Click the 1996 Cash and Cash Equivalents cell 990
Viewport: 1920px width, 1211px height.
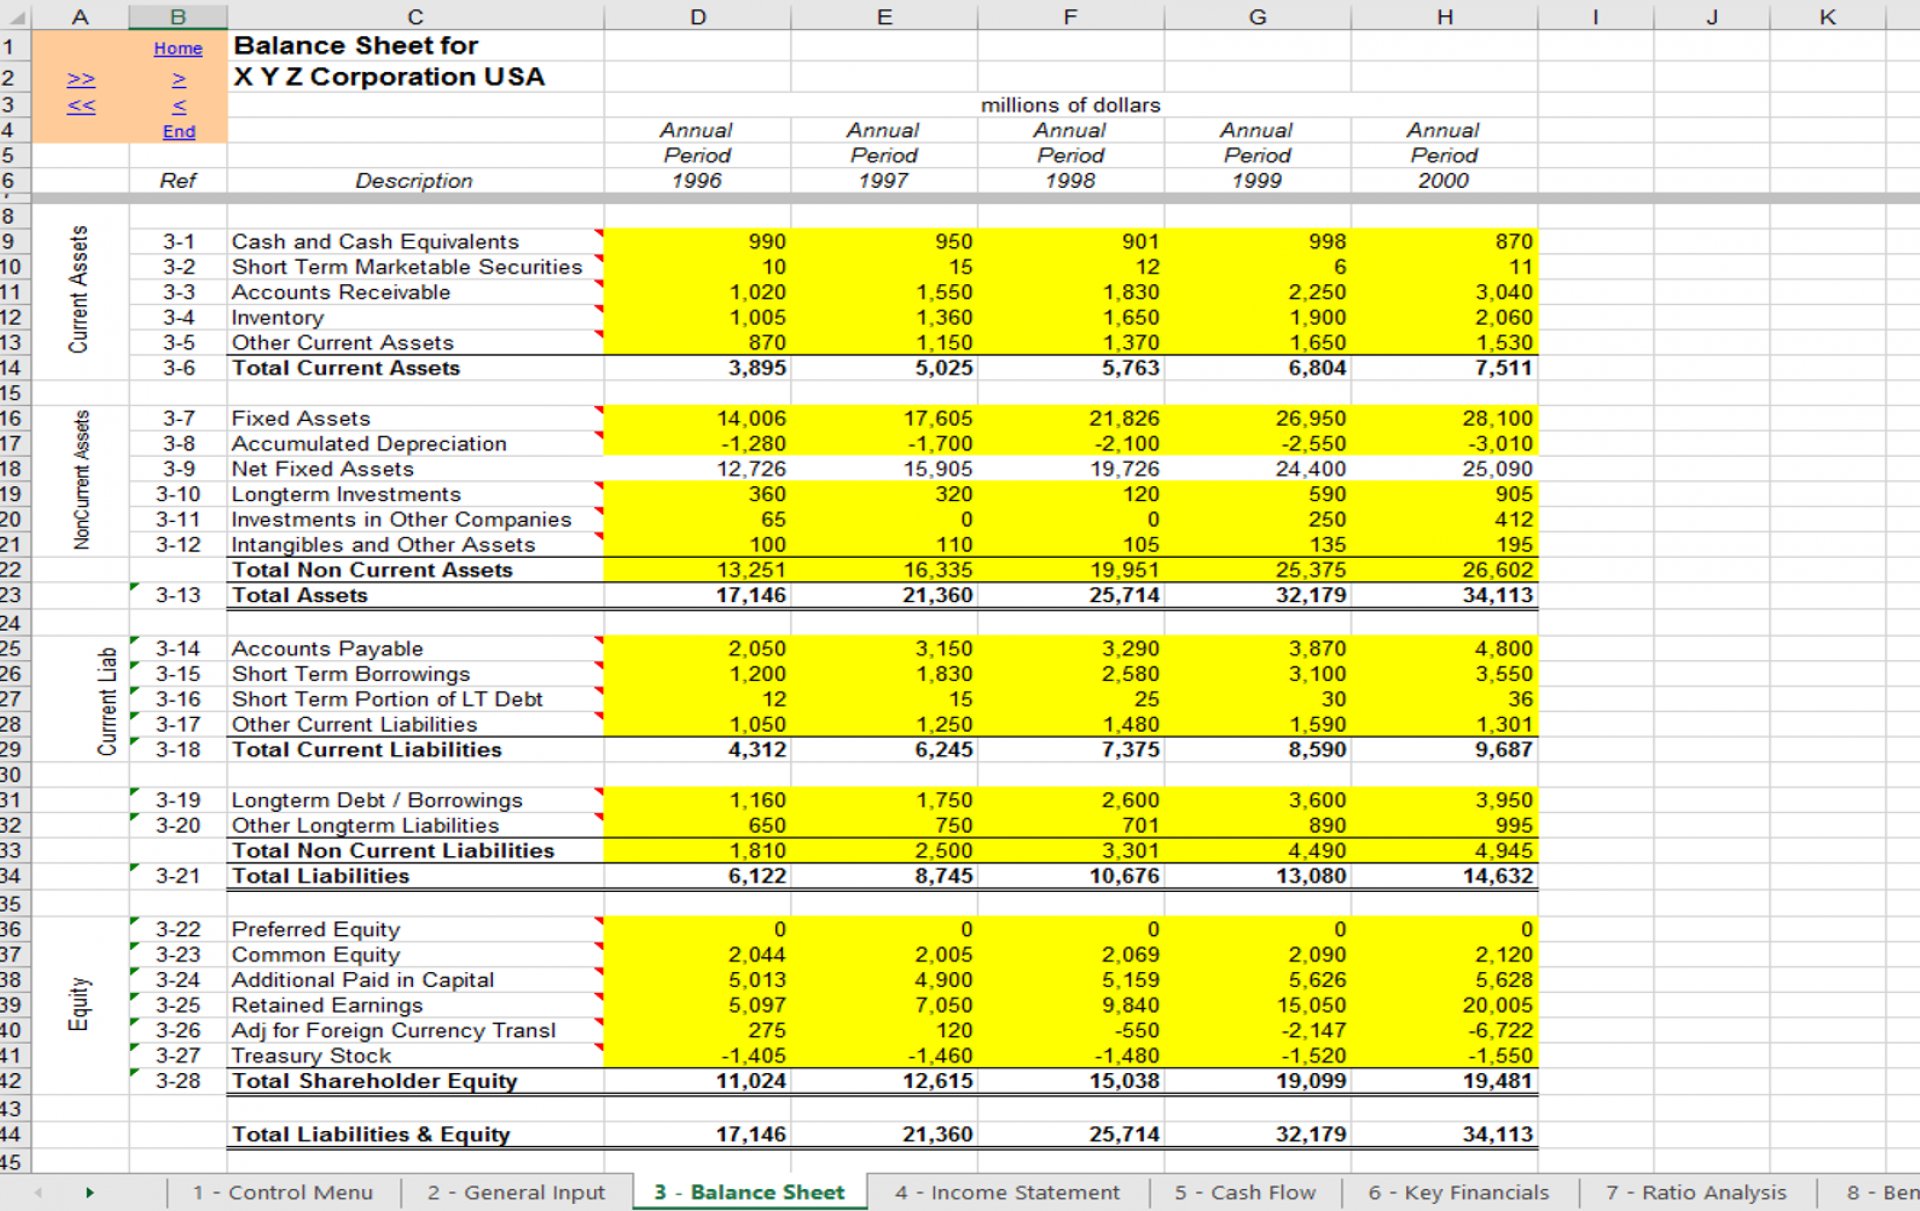coord(697,241)
